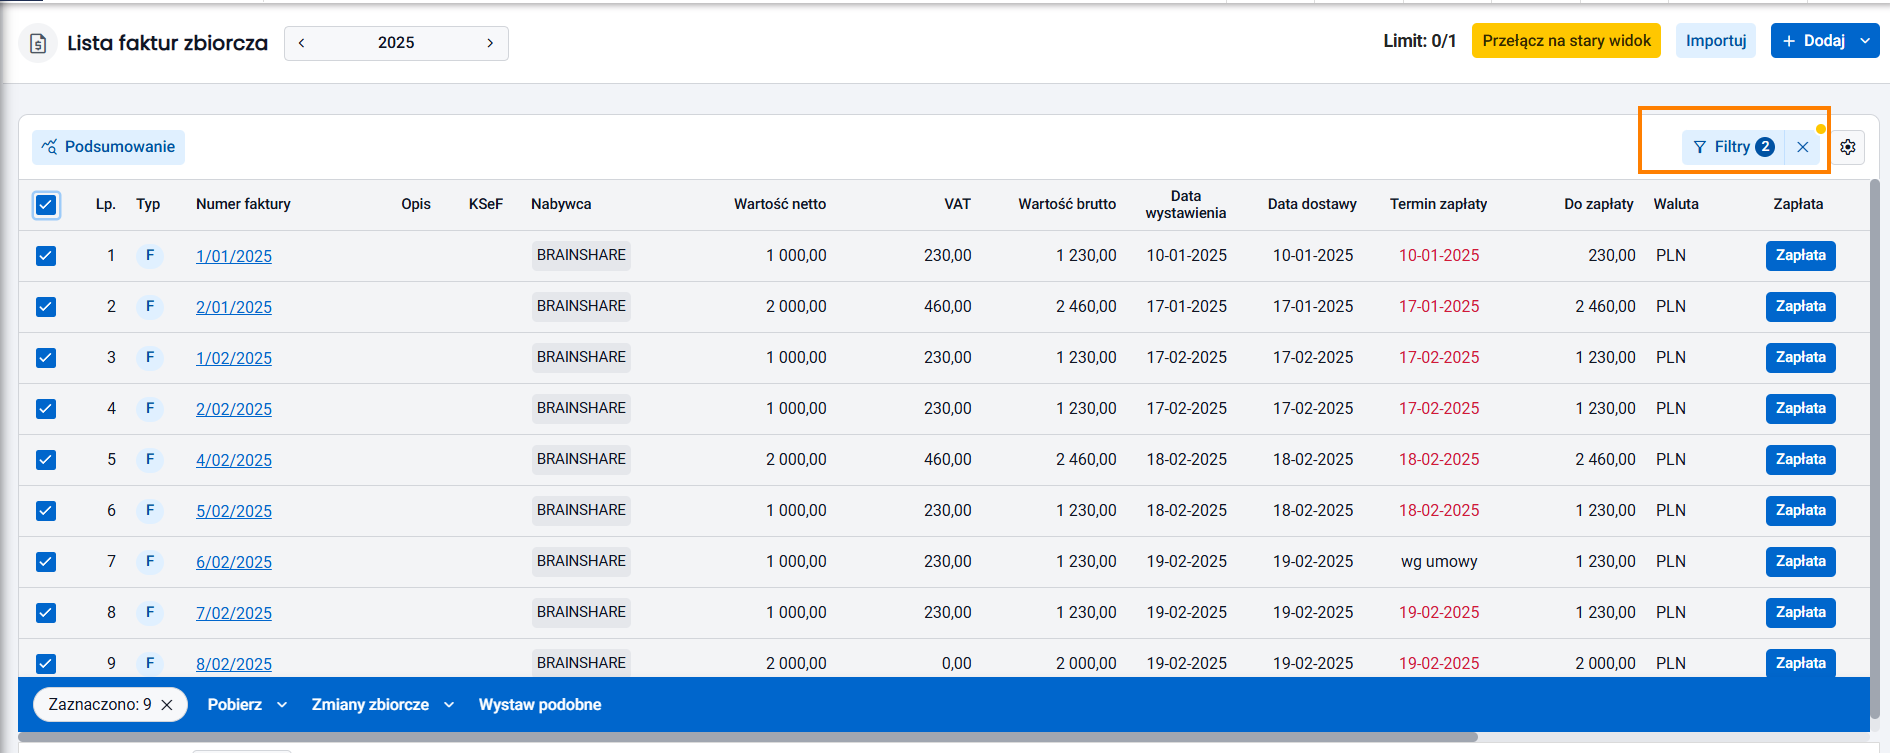Click Zapłata button for invoice 6/02/2025
Image resolution: width=1890 pixels, height=753 pixels.
tap(1800, 561)
